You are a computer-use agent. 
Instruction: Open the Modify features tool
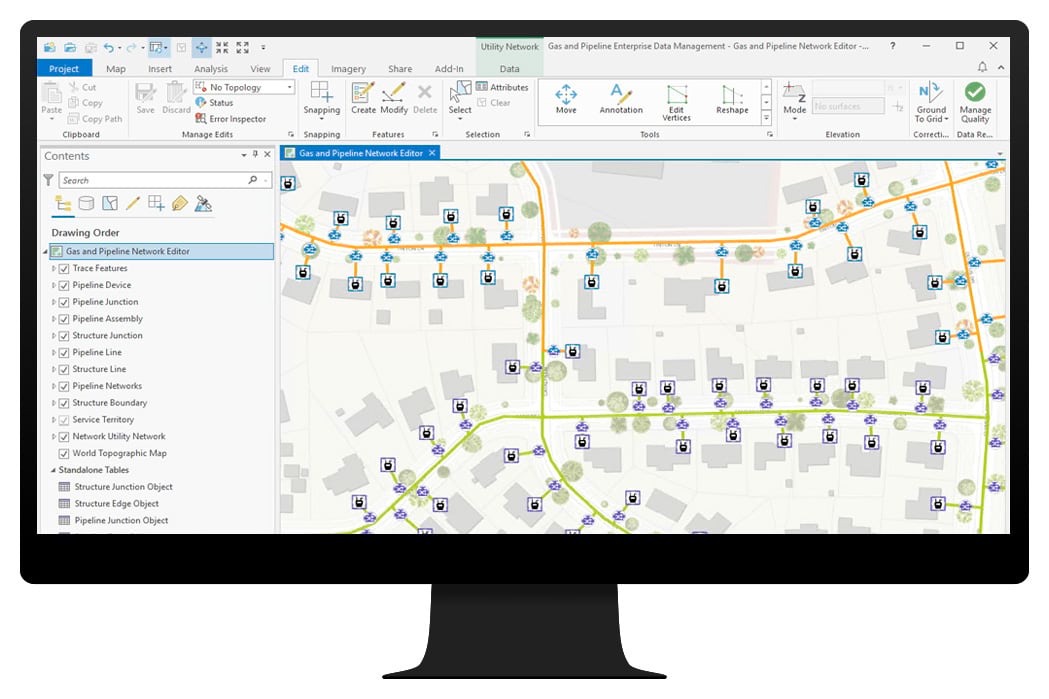click(x=394, y=99)
